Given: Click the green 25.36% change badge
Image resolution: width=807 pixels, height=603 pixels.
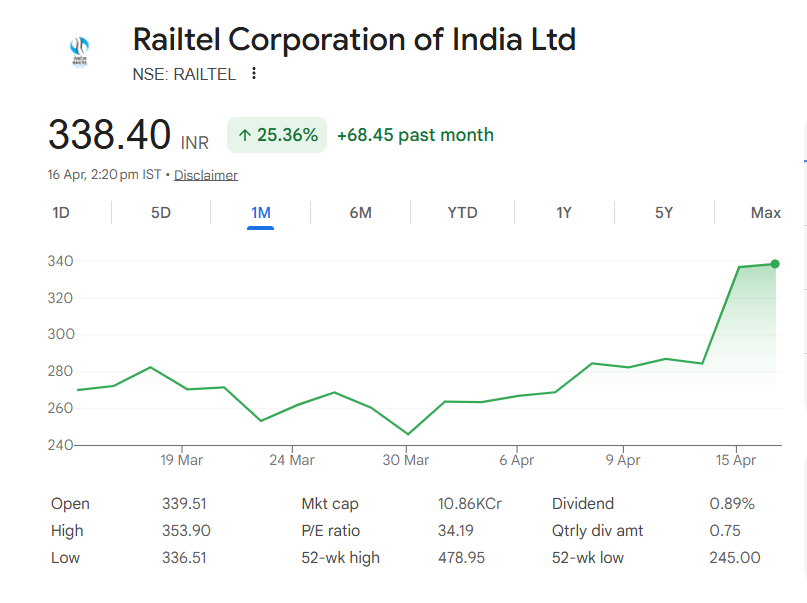Looking at the screenshot, I should point(277,133).
